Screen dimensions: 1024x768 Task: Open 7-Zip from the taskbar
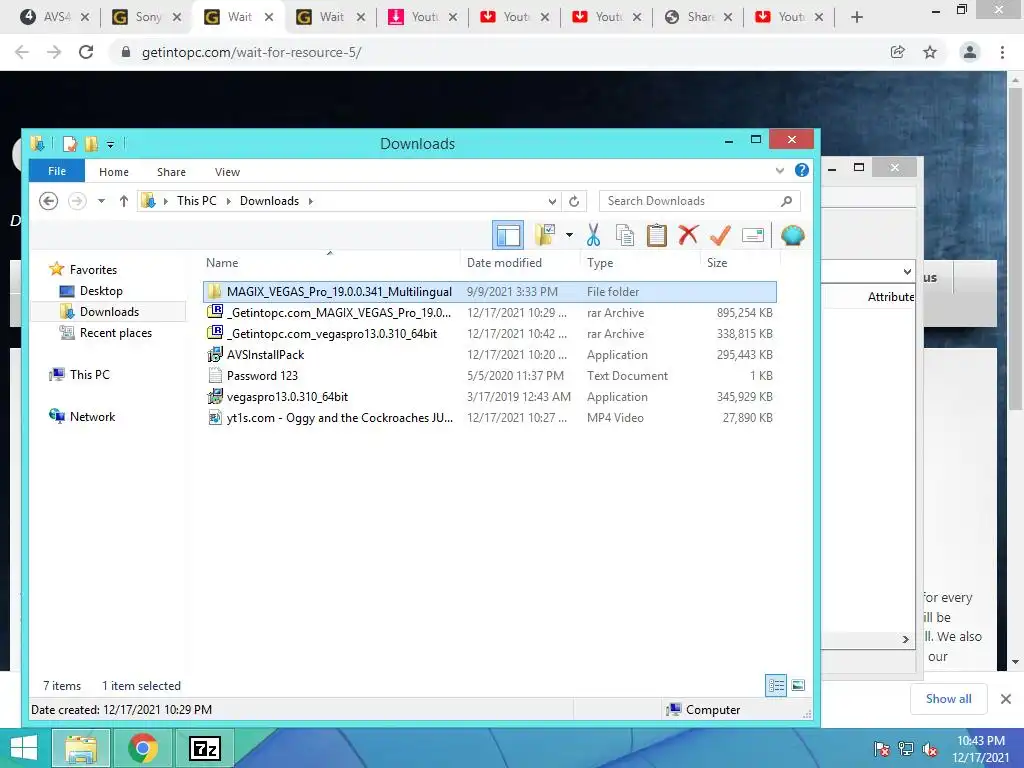coord(204,748)
